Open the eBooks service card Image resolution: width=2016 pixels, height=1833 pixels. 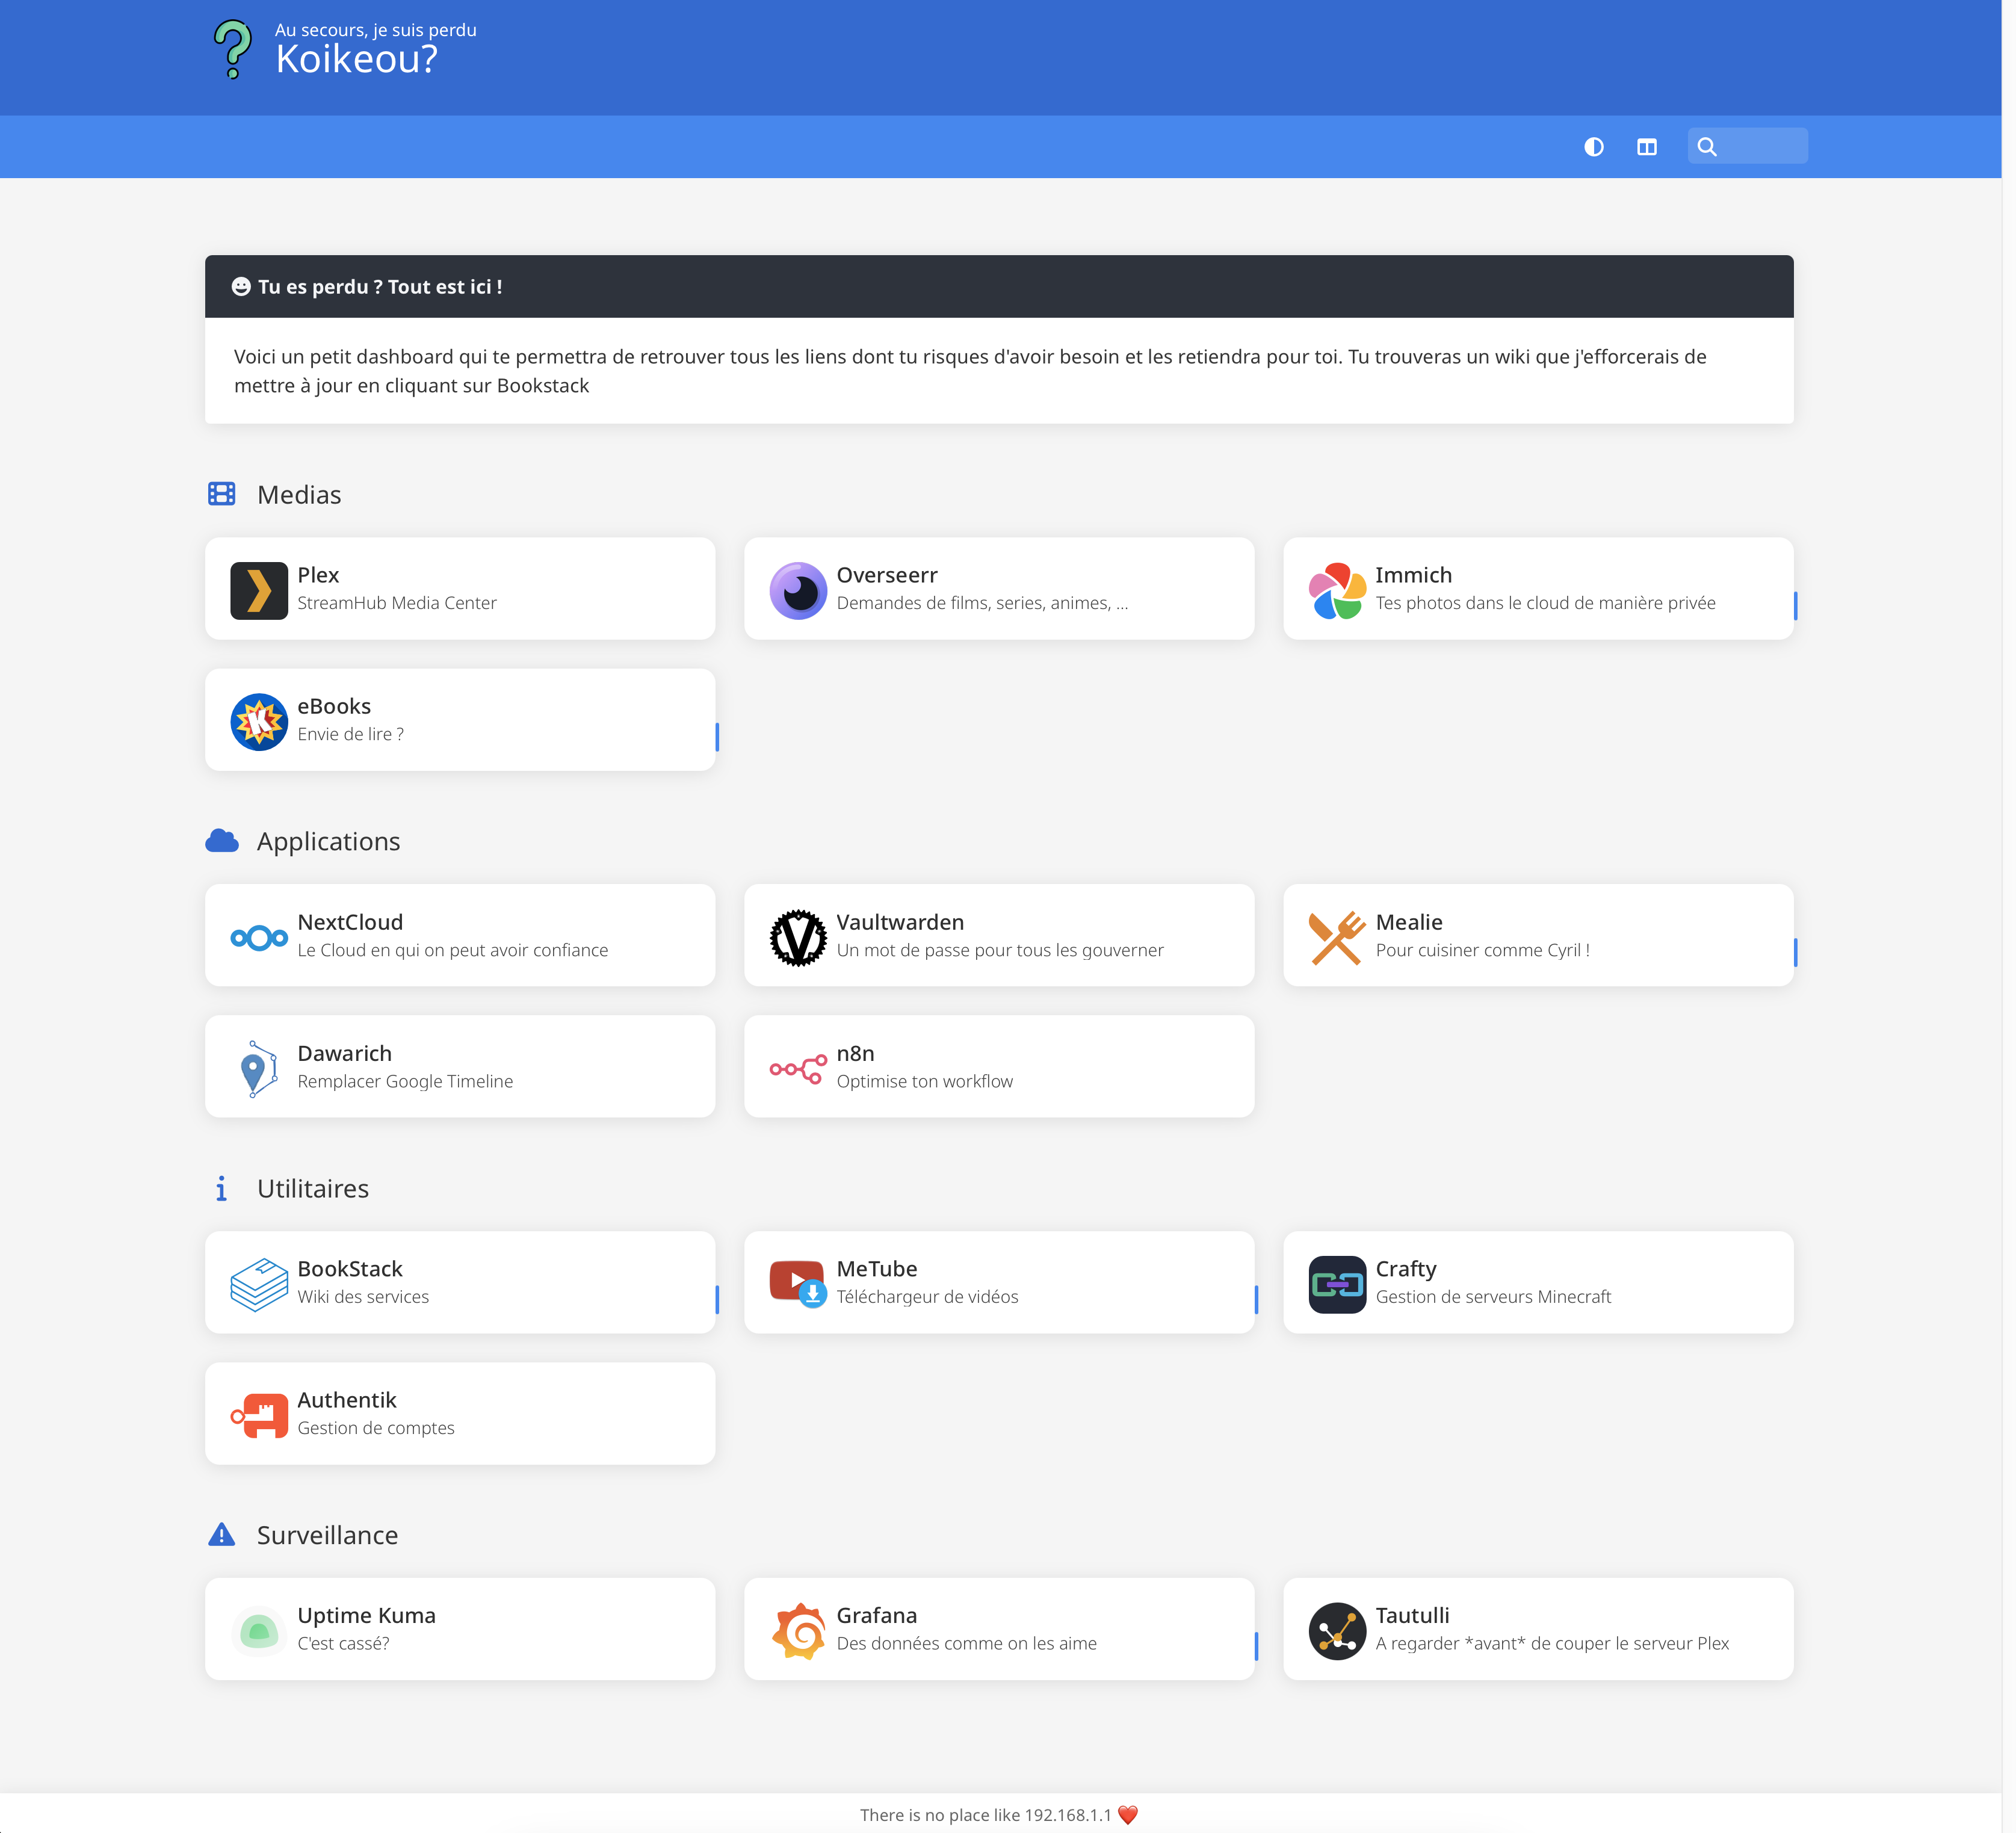460,720
